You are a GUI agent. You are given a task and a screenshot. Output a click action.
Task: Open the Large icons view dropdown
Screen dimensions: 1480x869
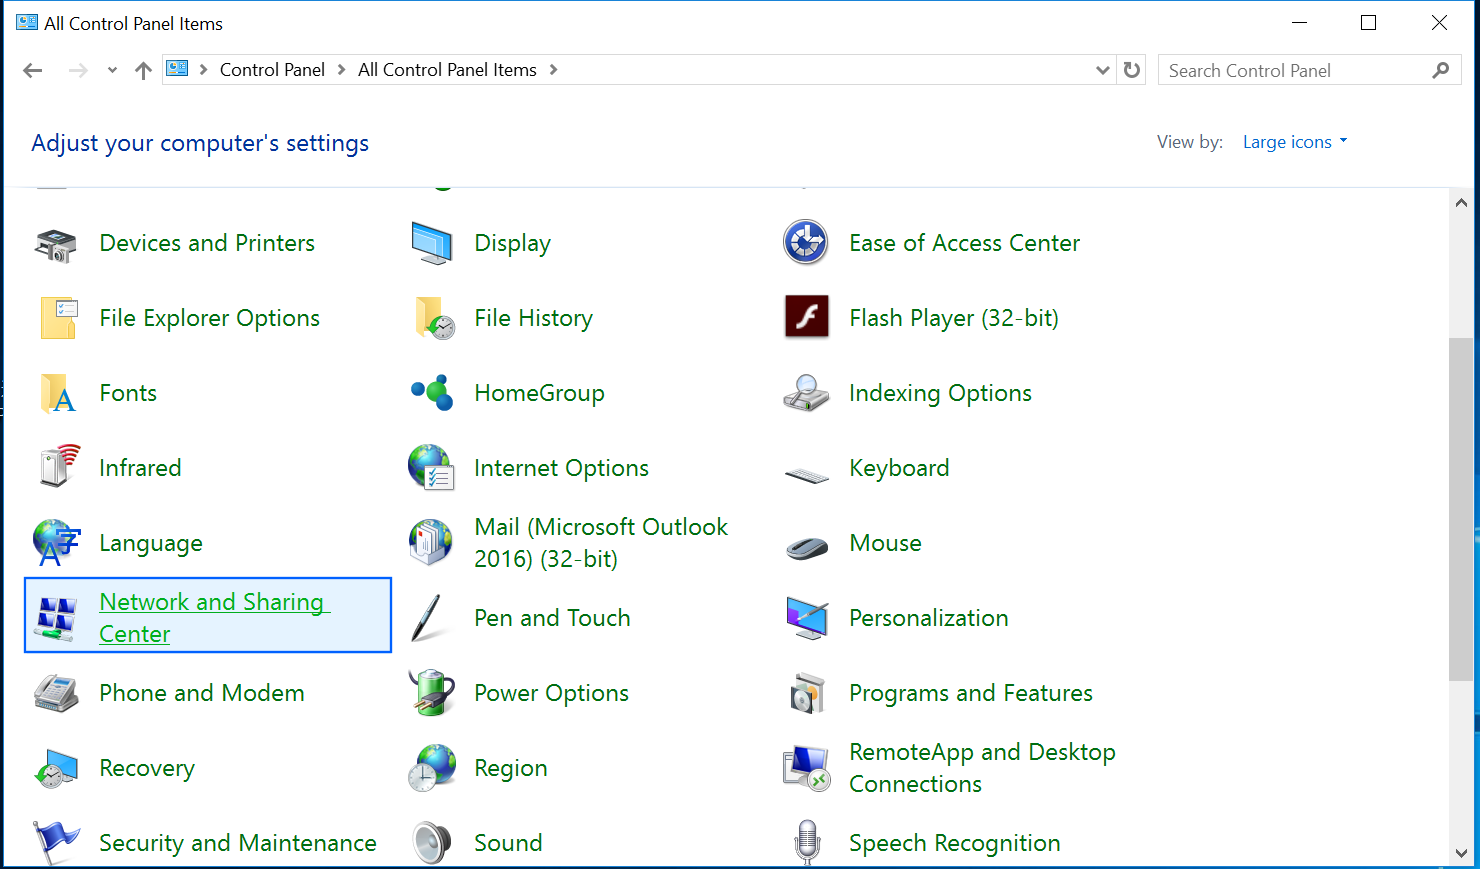pos(1295,142)
